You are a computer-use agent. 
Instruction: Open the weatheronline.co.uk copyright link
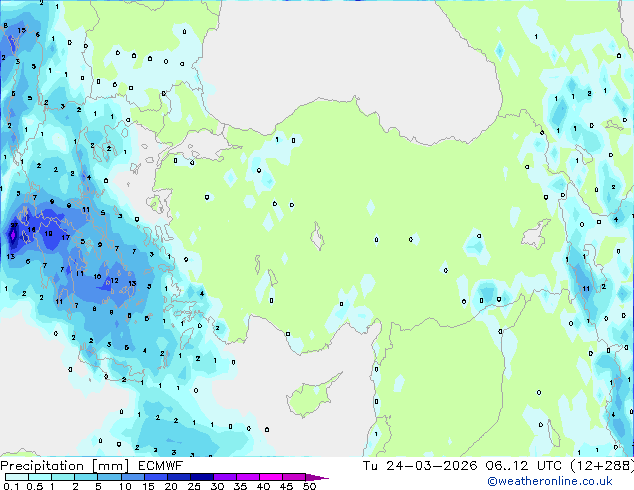click(x=550, y=481)
